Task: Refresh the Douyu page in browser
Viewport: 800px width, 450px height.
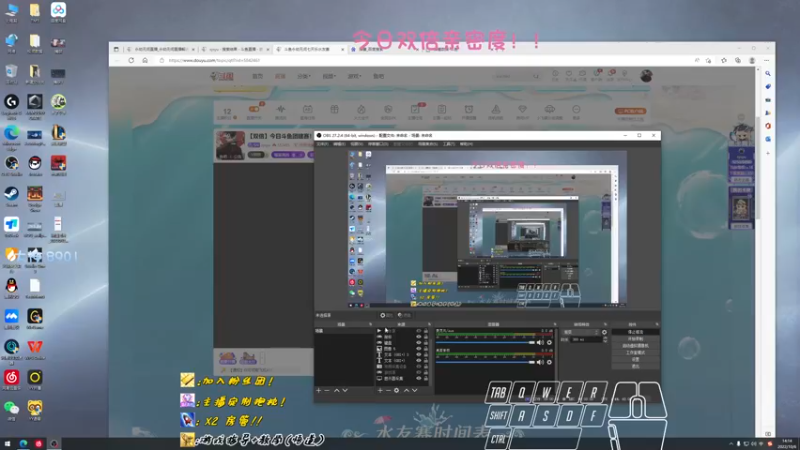Action: (x=131, y=60)
